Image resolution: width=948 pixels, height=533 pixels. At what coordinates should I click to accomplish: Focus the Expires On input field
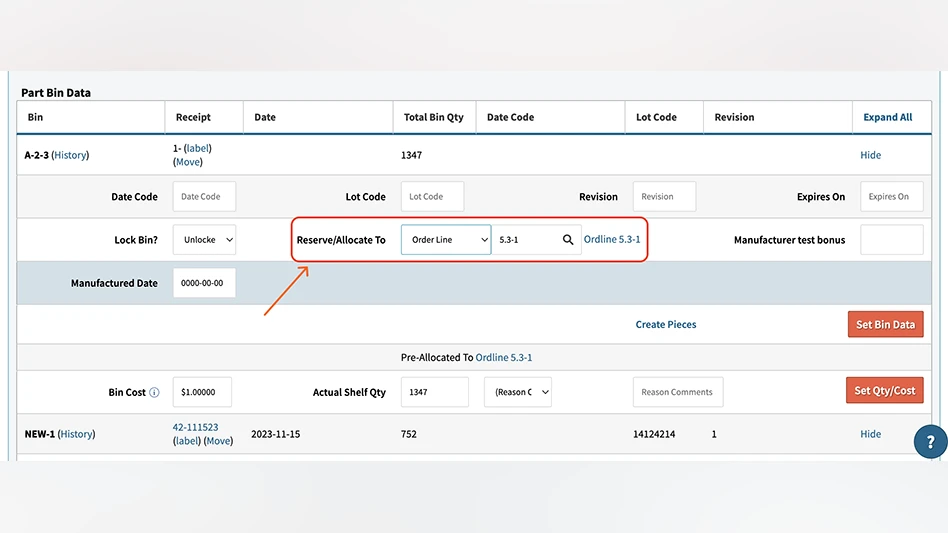click(892, 196)
